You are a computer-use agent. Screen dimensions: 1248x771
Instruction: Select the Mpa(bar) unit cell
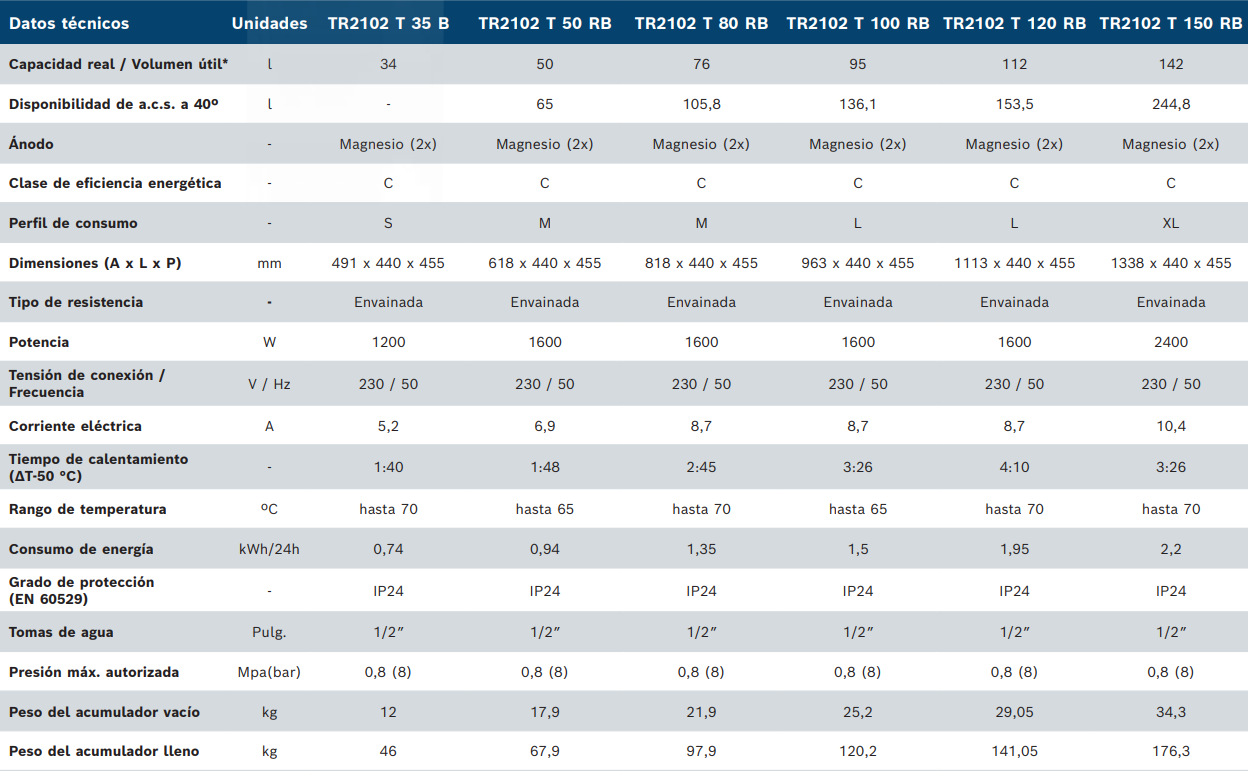pyautogui.click(x=269, y=672)
